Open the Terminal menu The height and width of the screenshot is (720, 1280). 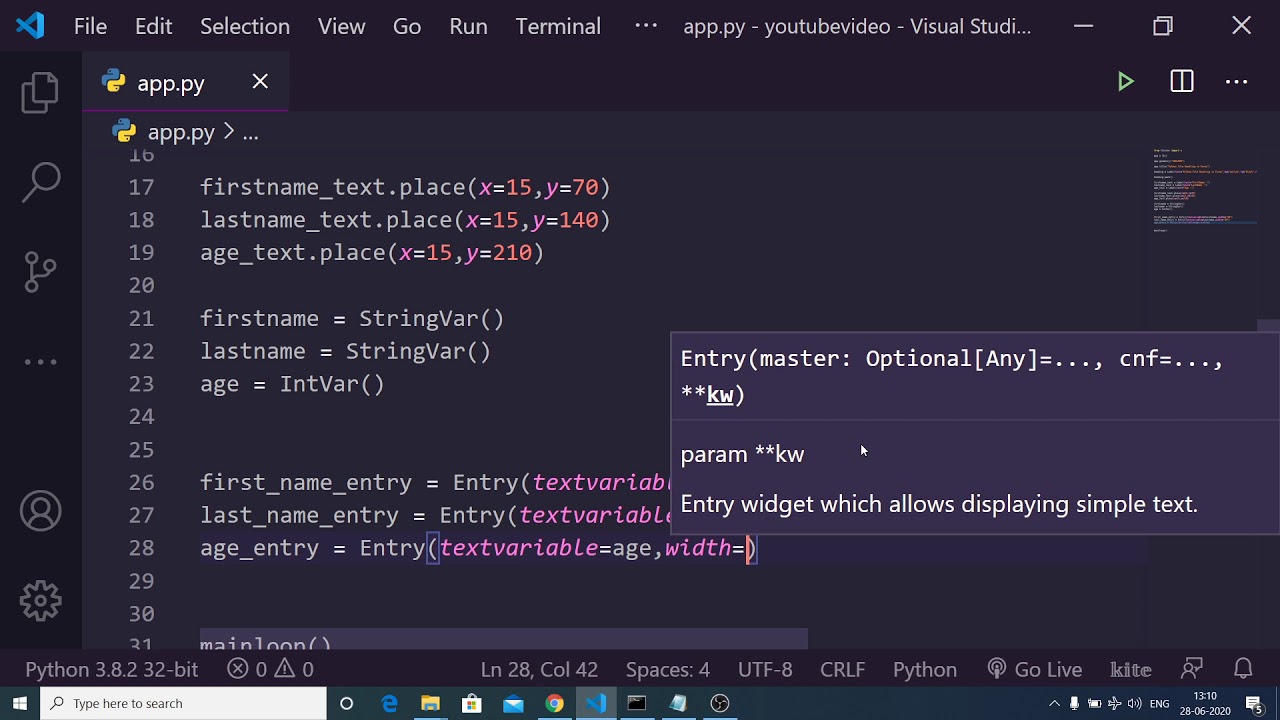pyautogui.click(x=558, y=26)
